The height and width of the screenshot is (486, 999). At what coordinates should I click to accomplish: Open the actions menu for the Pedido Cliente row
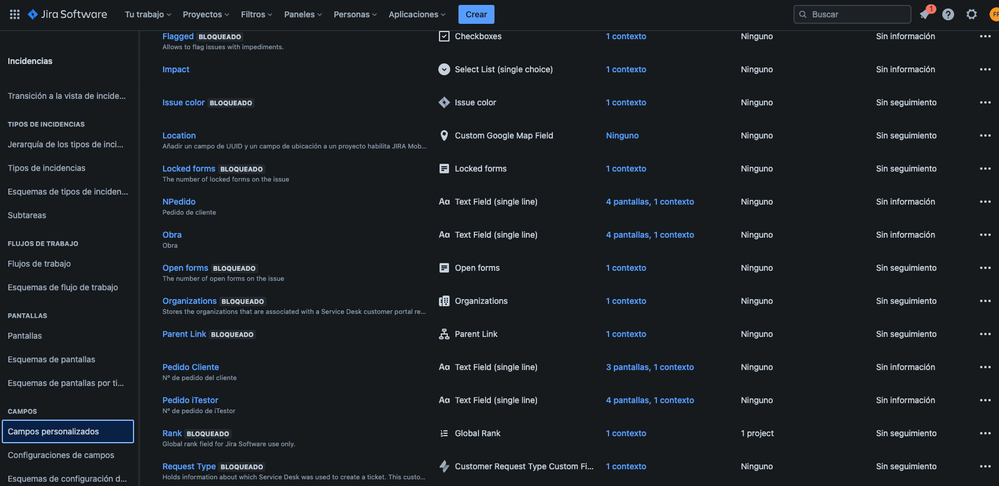pyautogui.click(x=985, y=368)
